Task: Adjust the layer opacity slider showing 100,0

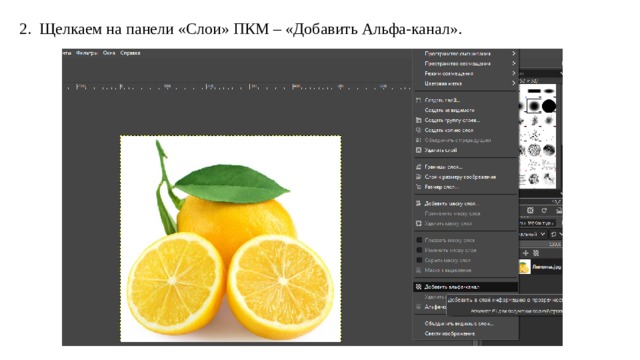Action: [x=540, y=244]
